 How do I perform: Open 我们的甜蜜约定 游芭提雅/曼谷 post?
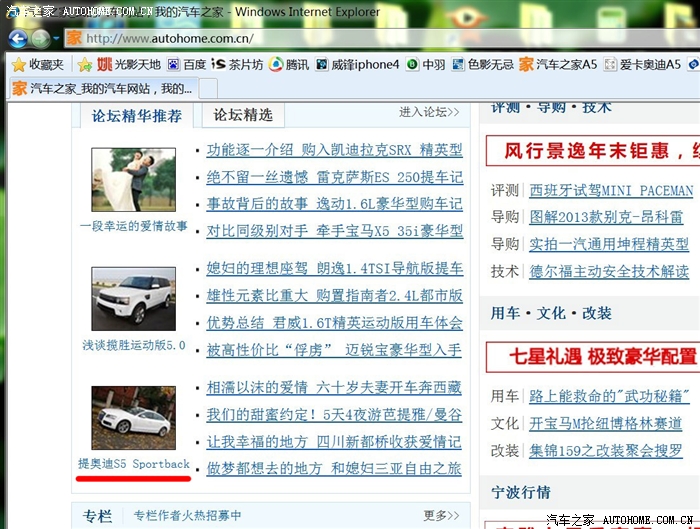click(x=334, y=415)
